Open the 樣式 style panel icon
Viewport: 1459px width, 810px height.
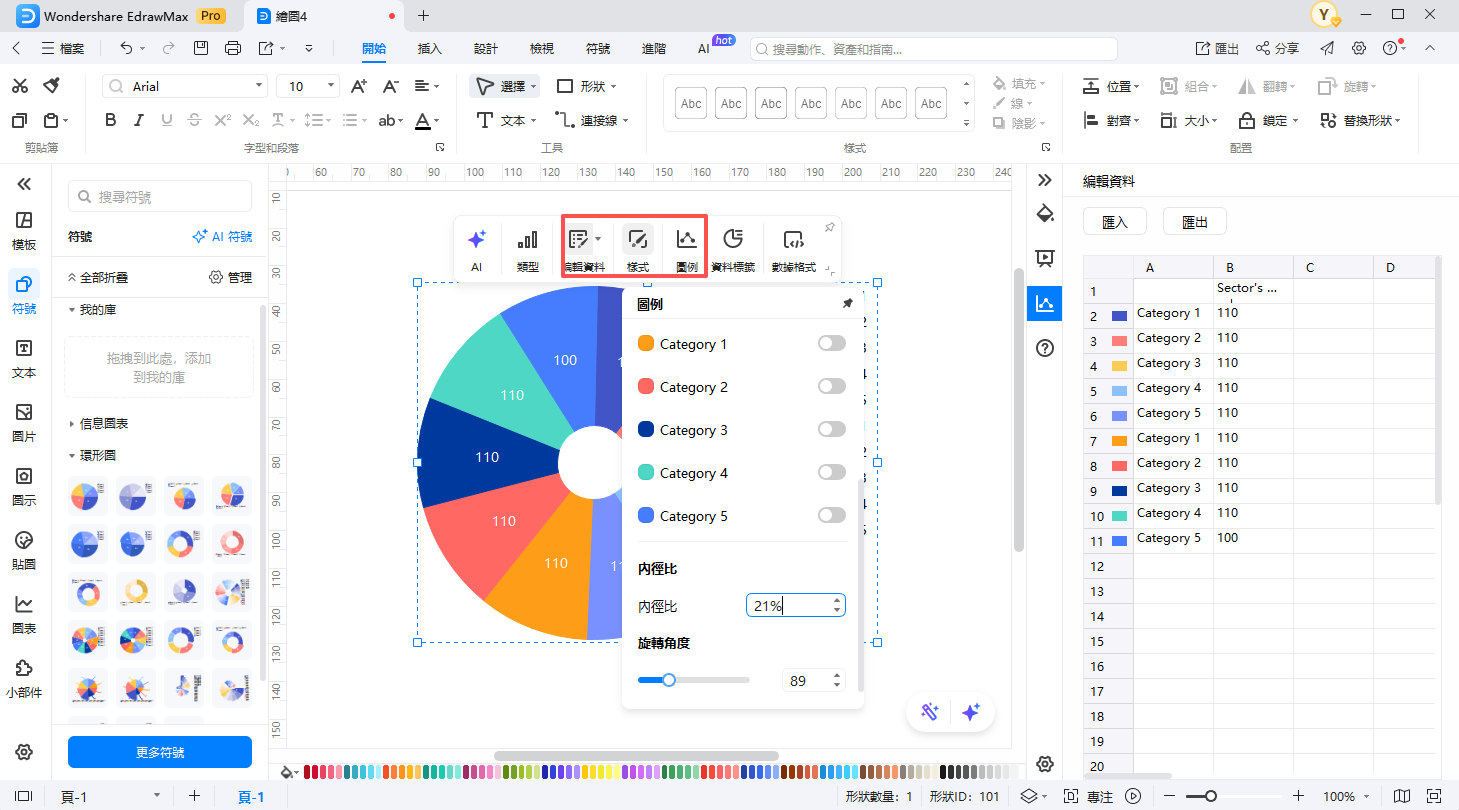tap(636, 246)
